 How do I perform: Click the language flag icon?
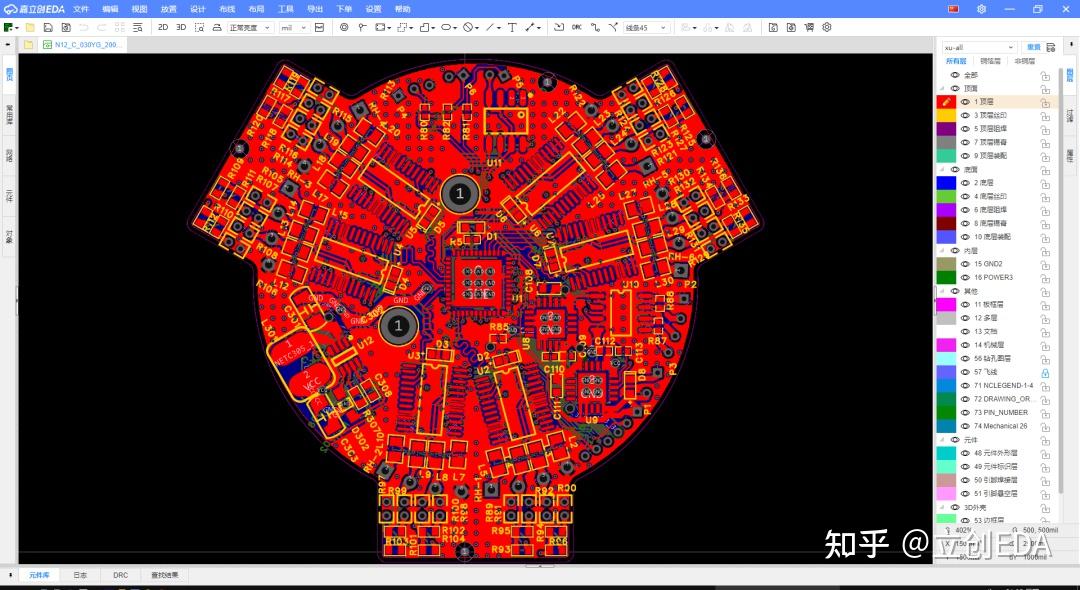click(953, 9)
